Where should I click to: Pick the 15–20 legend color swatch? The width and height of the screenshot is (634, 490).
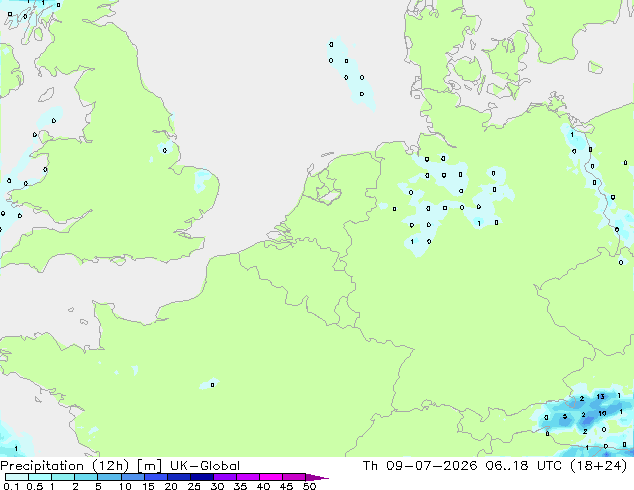point(155,477)
